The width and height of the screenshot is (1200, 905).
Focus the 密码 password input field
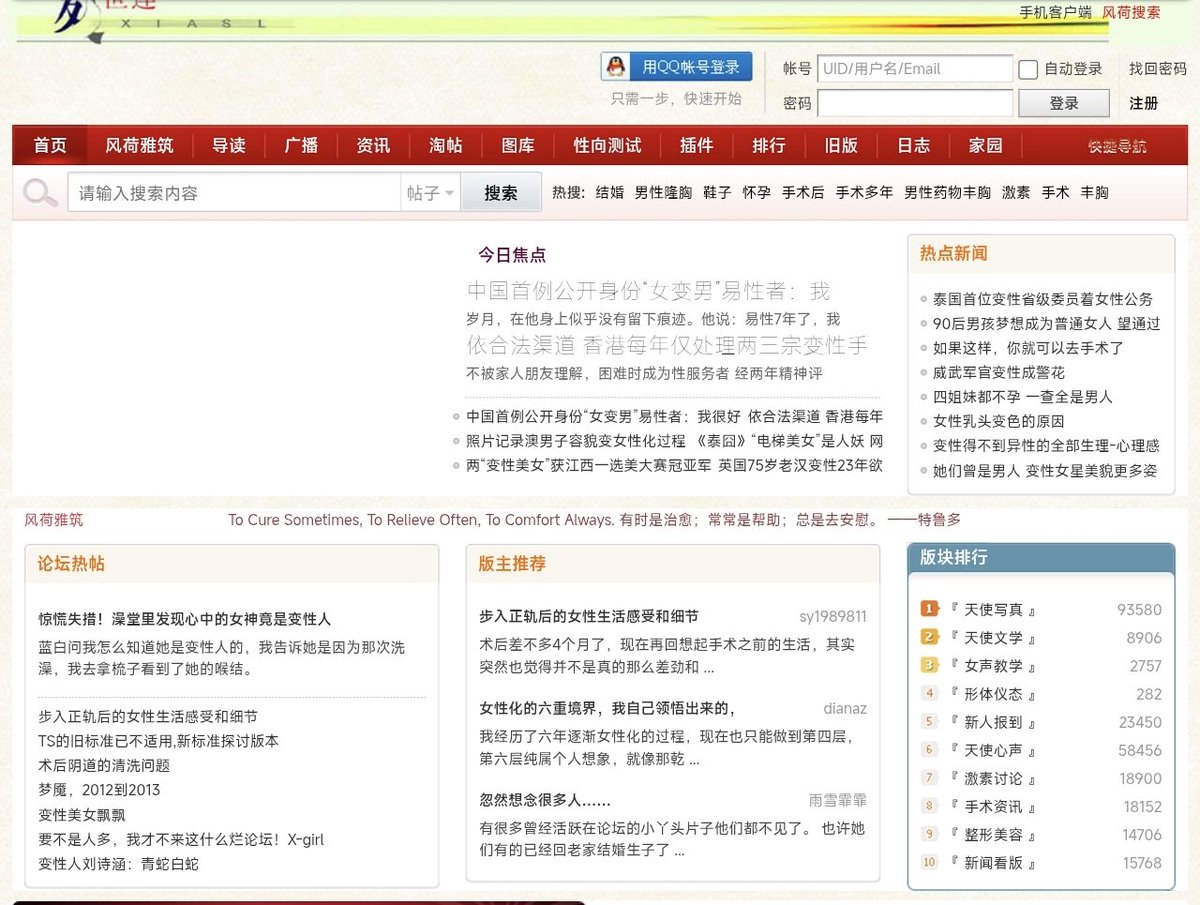pos(915,103)
